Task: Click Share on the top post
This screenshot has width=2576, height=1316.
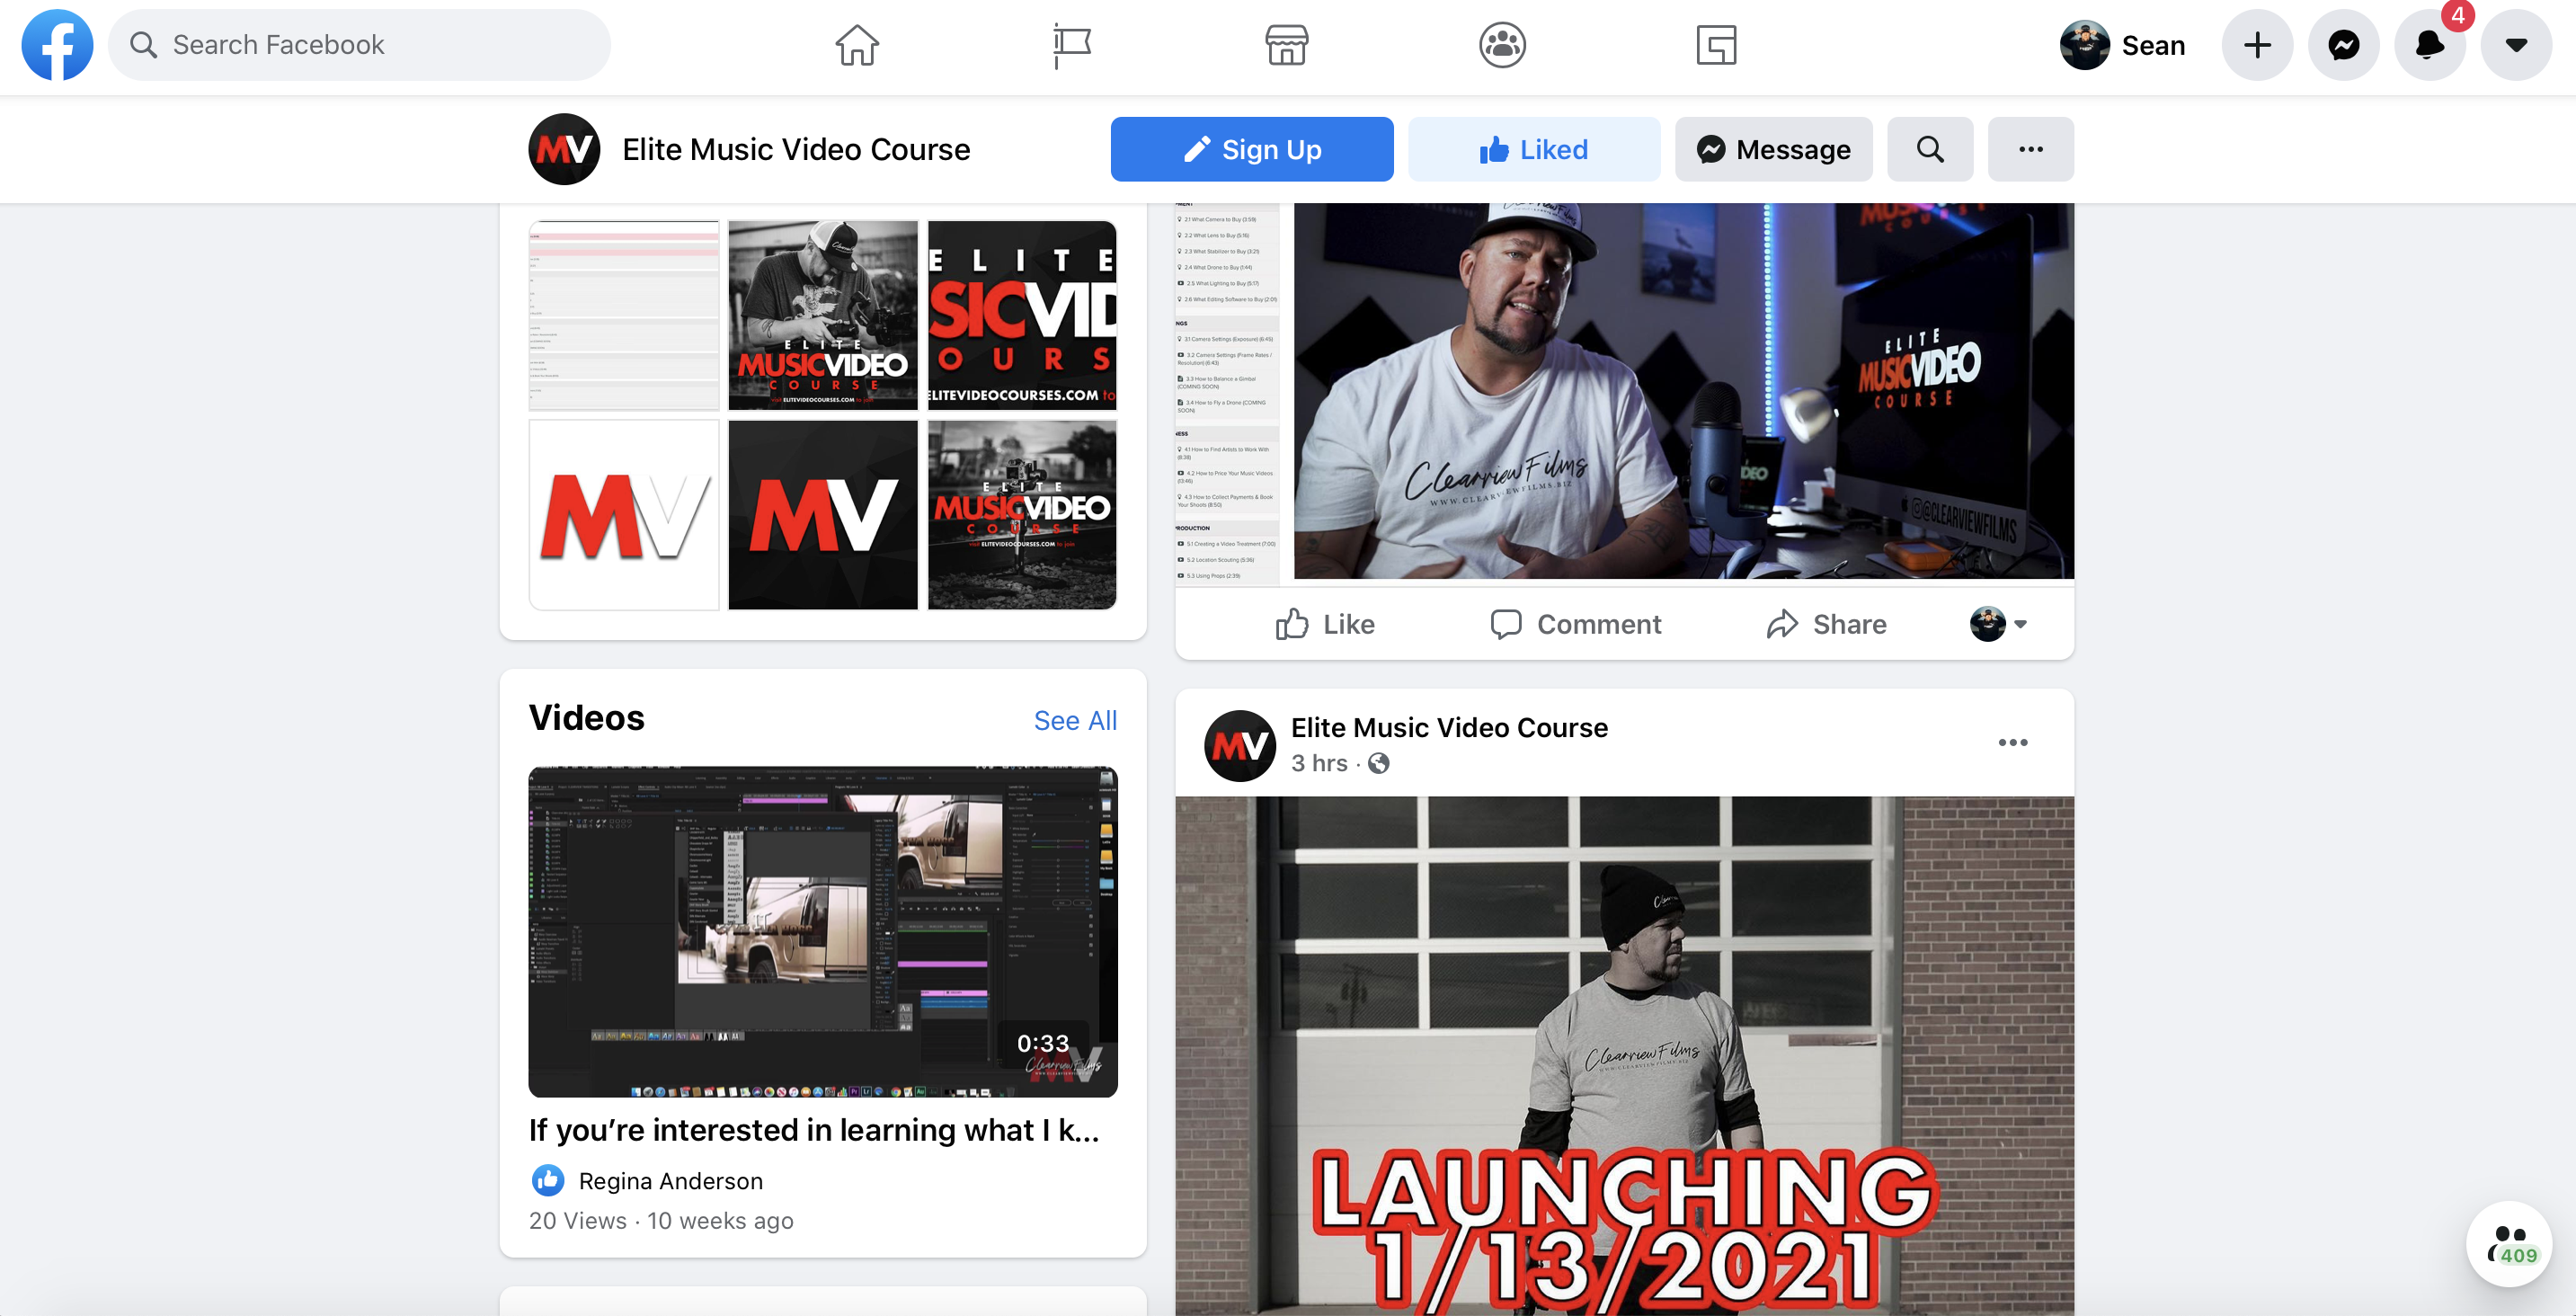Action: click(1826, 624)
